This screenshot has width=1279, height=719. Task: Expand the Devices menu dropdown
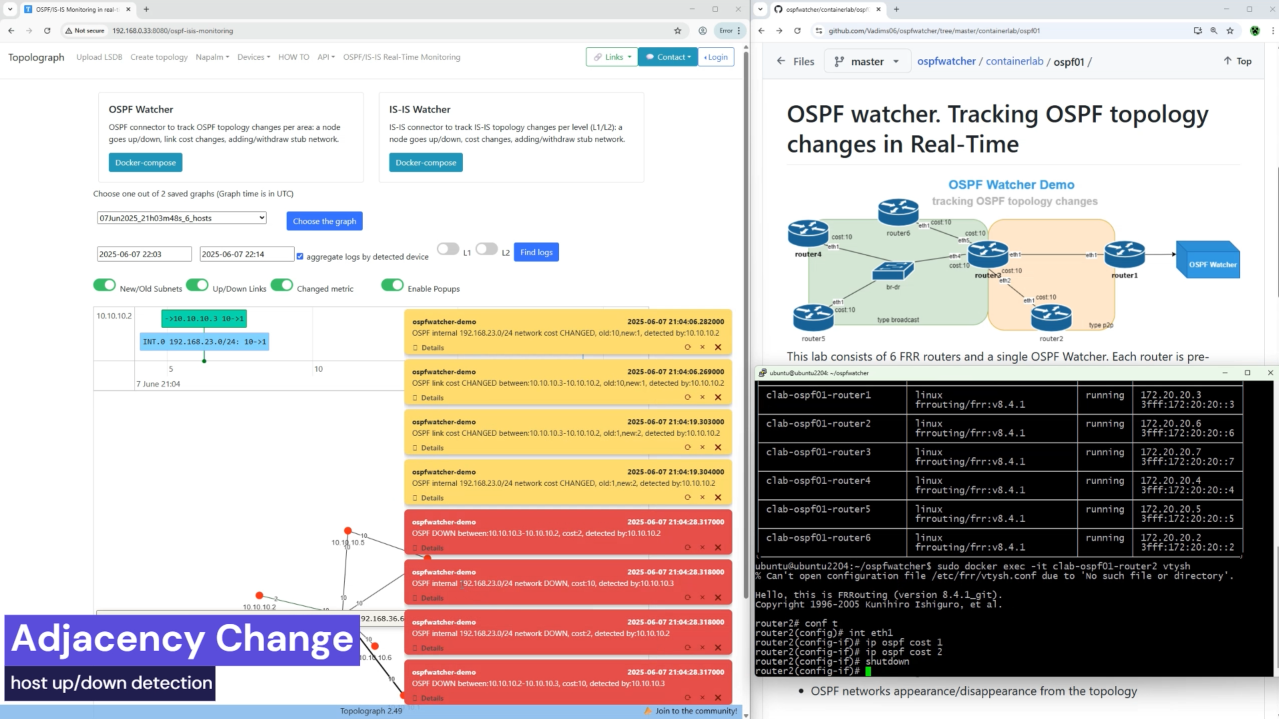(x=253, y=57)
